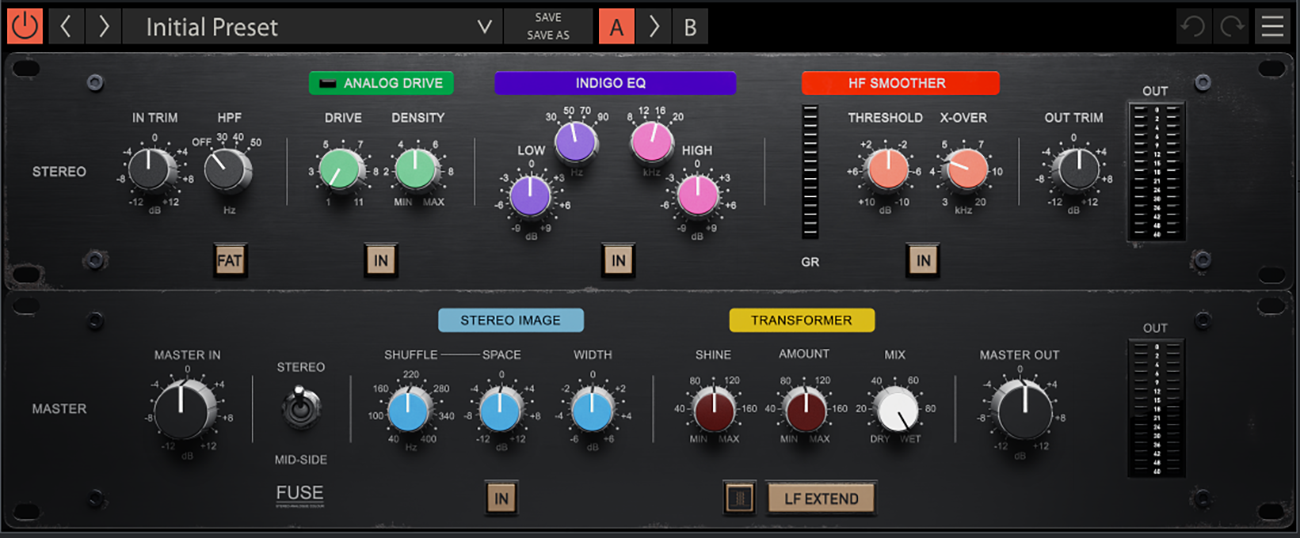Click the undo arrow icon
1300x538 pixels.
[x=1192, y=26]
